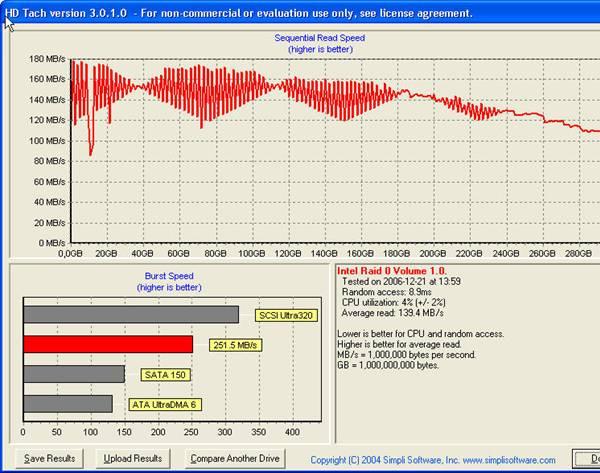Click the Save Results button
The height and width of the screenshot is (473, 600).
pyautogui.click(x=49, y=458)
